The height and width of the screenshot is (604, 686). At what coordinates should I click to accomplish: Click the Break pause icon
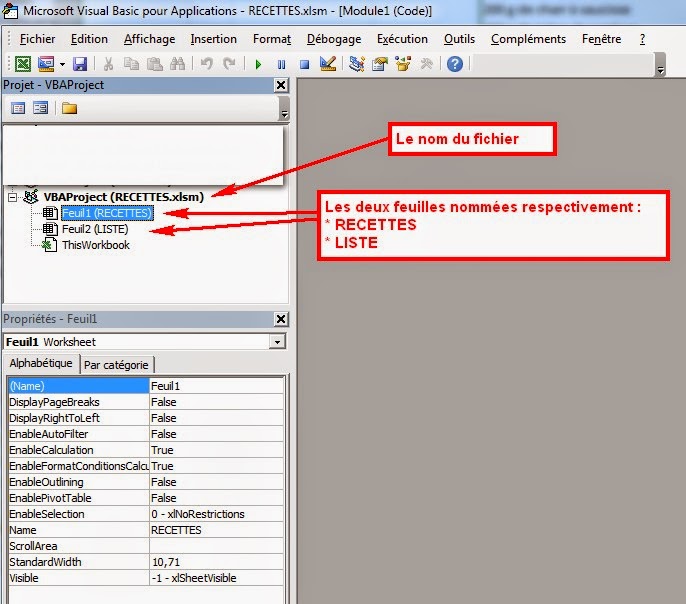click(281, 64)
